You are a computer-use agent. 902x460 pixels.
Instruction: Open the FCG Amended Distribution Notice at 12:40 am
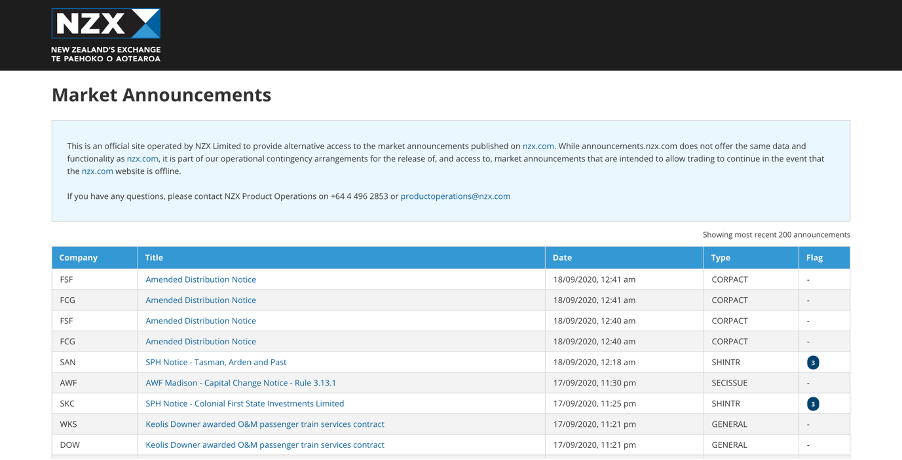point(201,342)
